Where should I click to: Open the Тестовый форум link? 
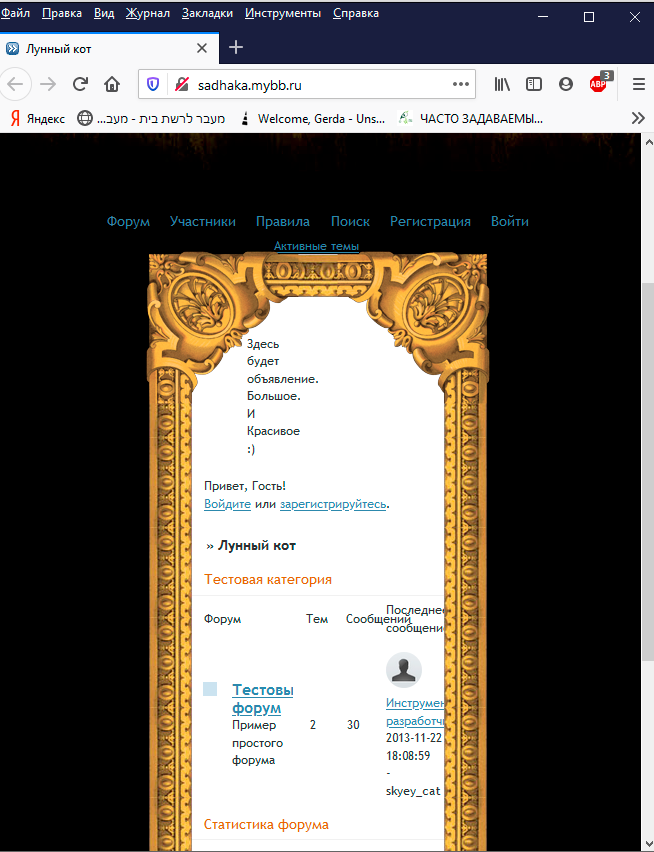tap(263, 699)
